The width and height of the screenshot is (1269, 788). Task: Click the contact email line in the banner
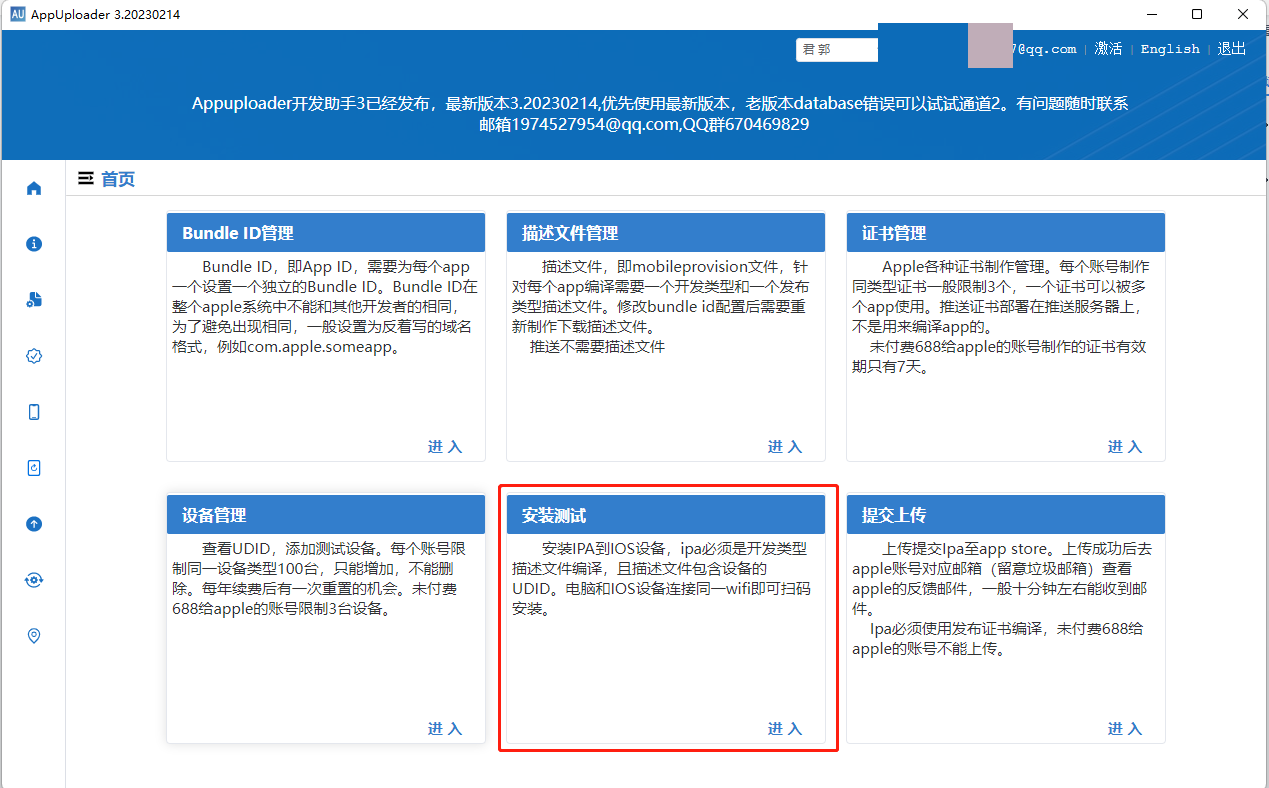tap(644, 125)
